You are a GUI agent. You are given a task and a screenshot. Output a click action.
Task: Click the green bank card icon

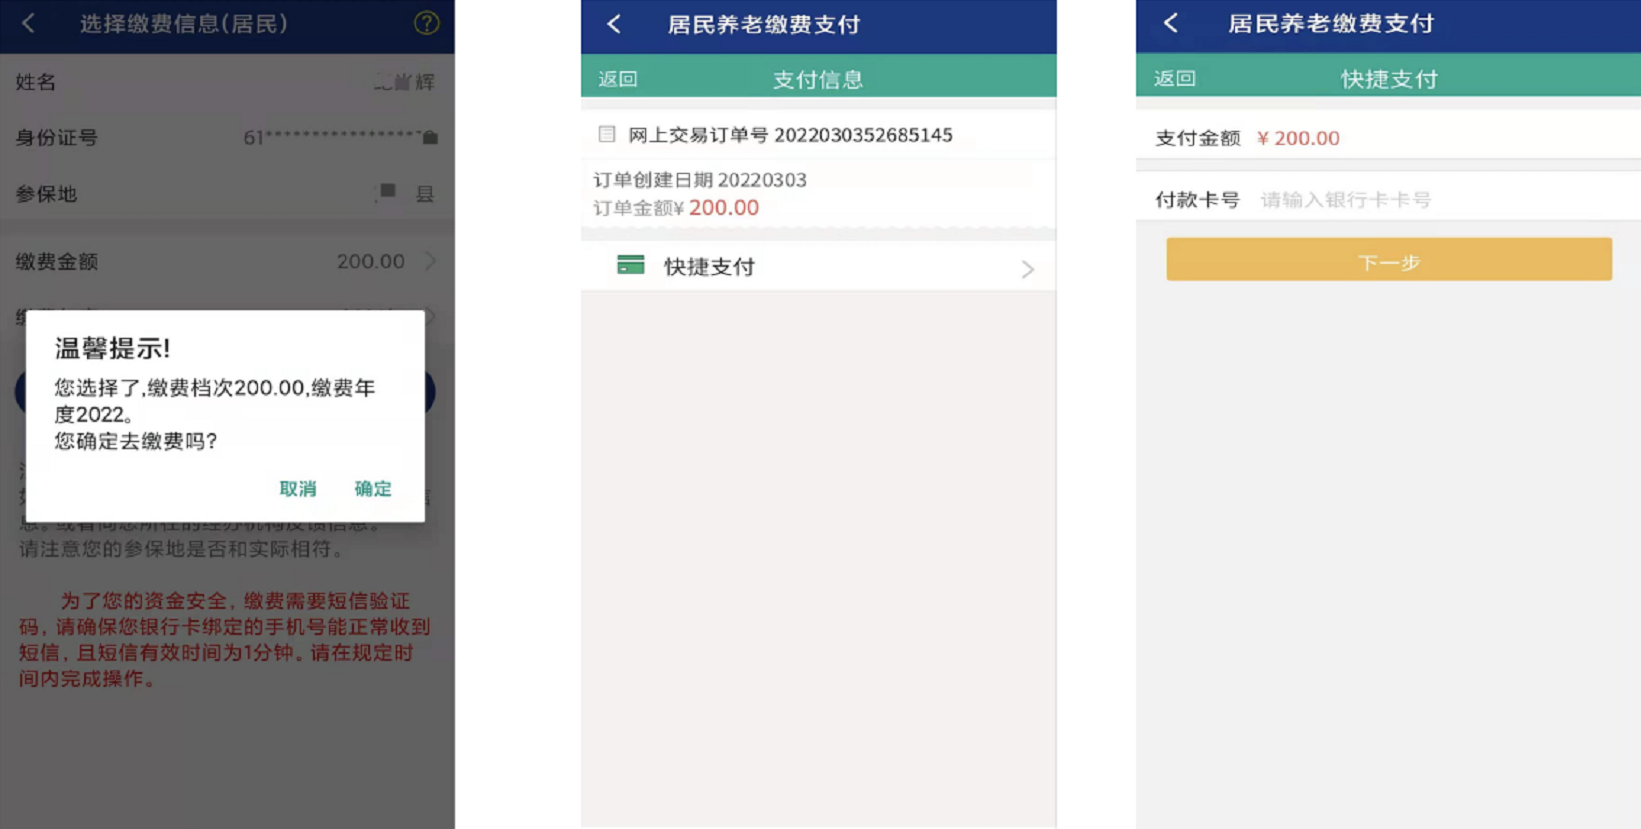(630, 266)
